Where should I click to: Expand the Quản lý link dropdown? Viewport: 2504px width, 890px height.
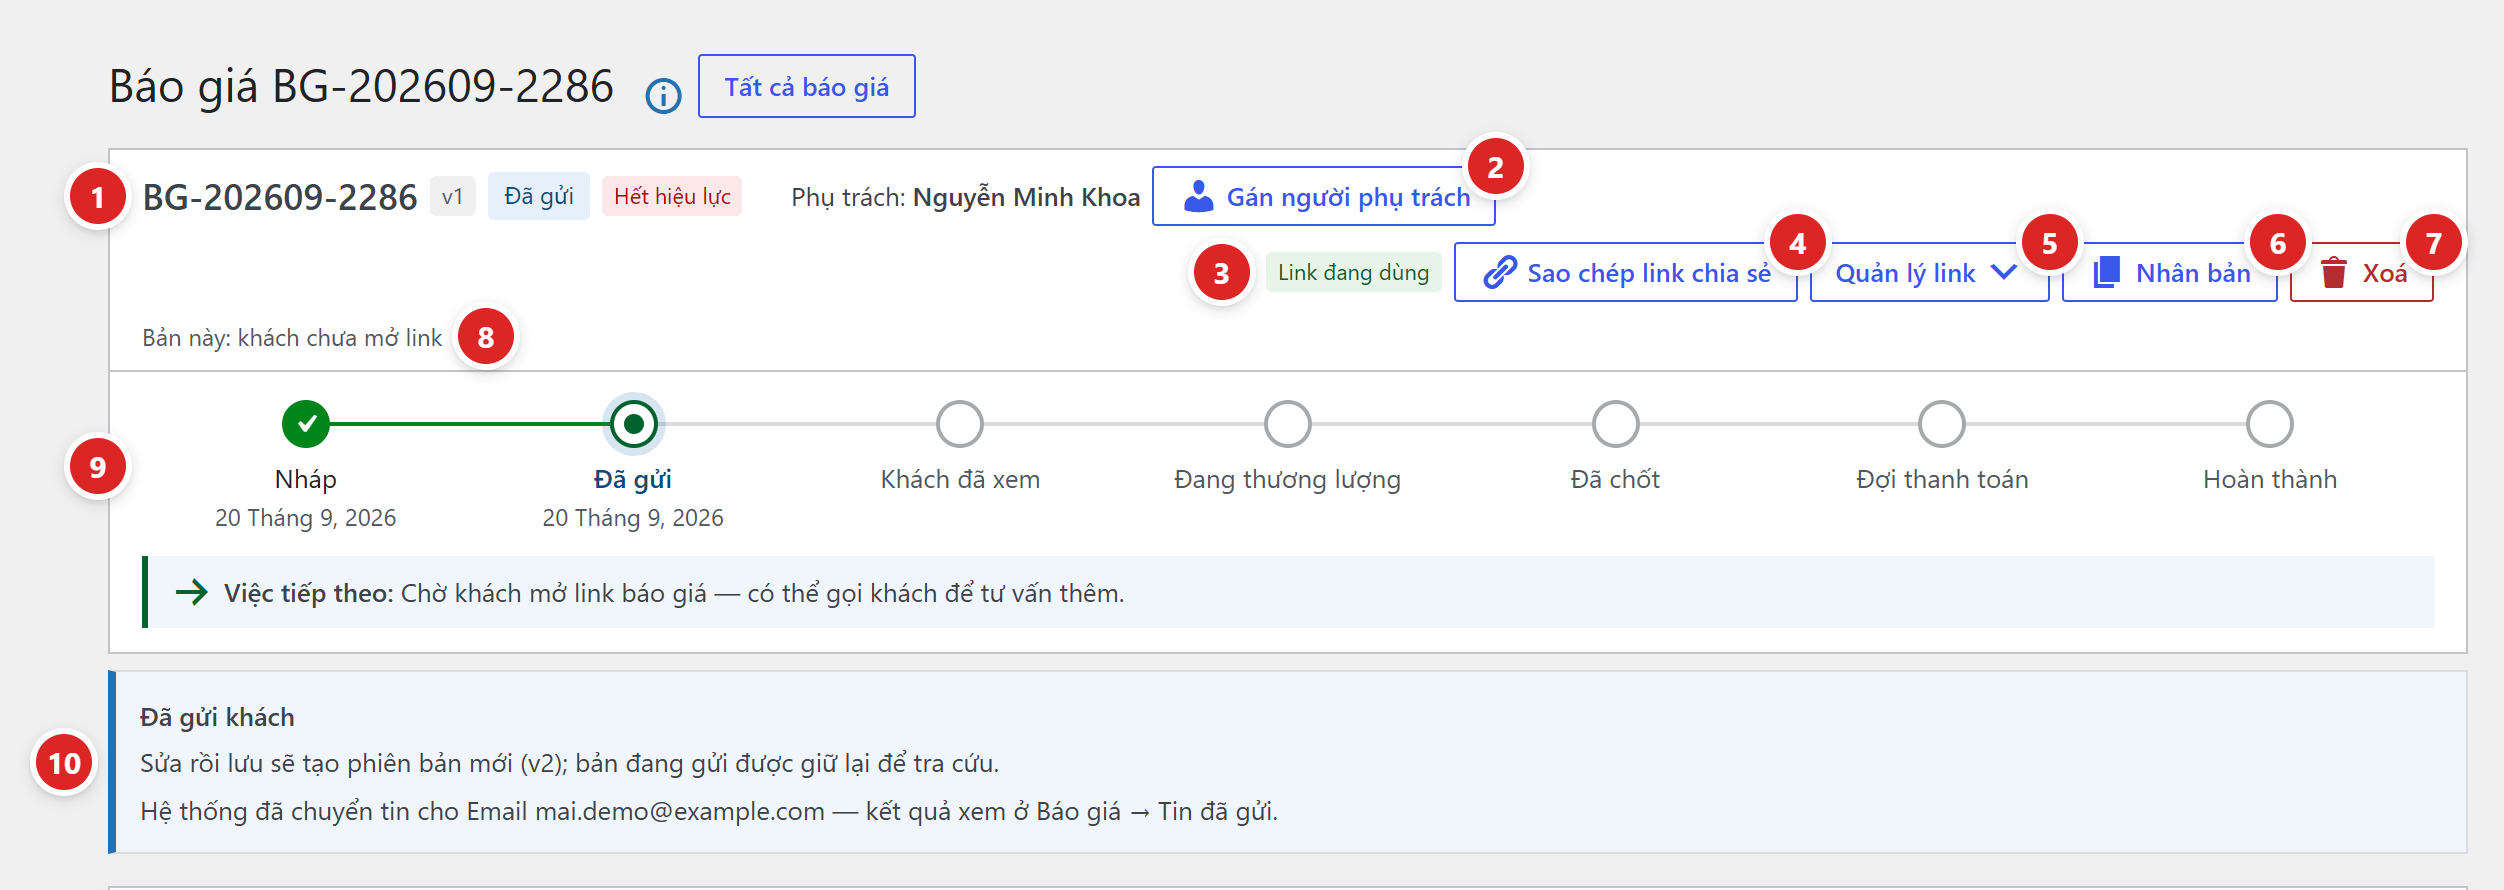tap(1929, 272)
